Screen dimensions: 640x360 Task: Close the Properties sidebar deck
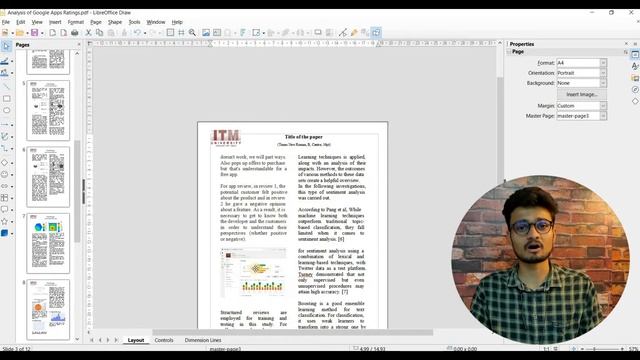click(x=627, y=44)
